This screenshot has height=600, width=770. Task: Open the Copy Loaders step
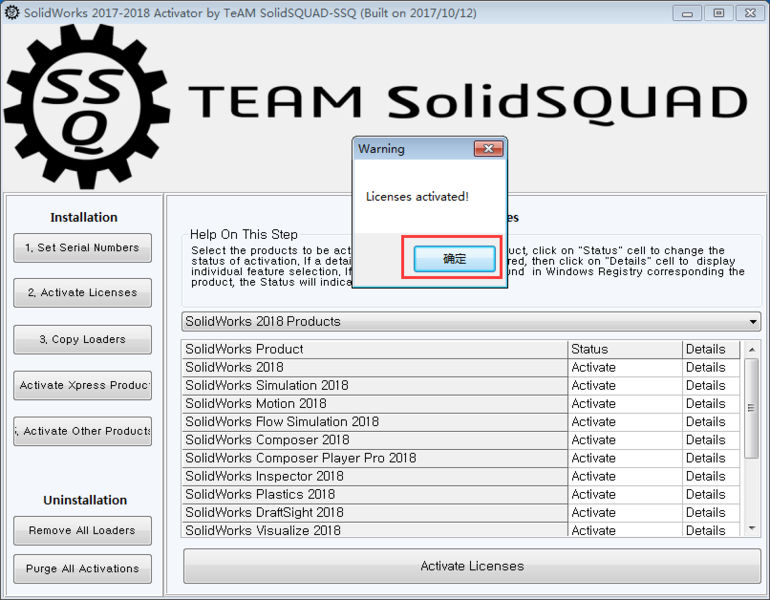pos(82,339)
